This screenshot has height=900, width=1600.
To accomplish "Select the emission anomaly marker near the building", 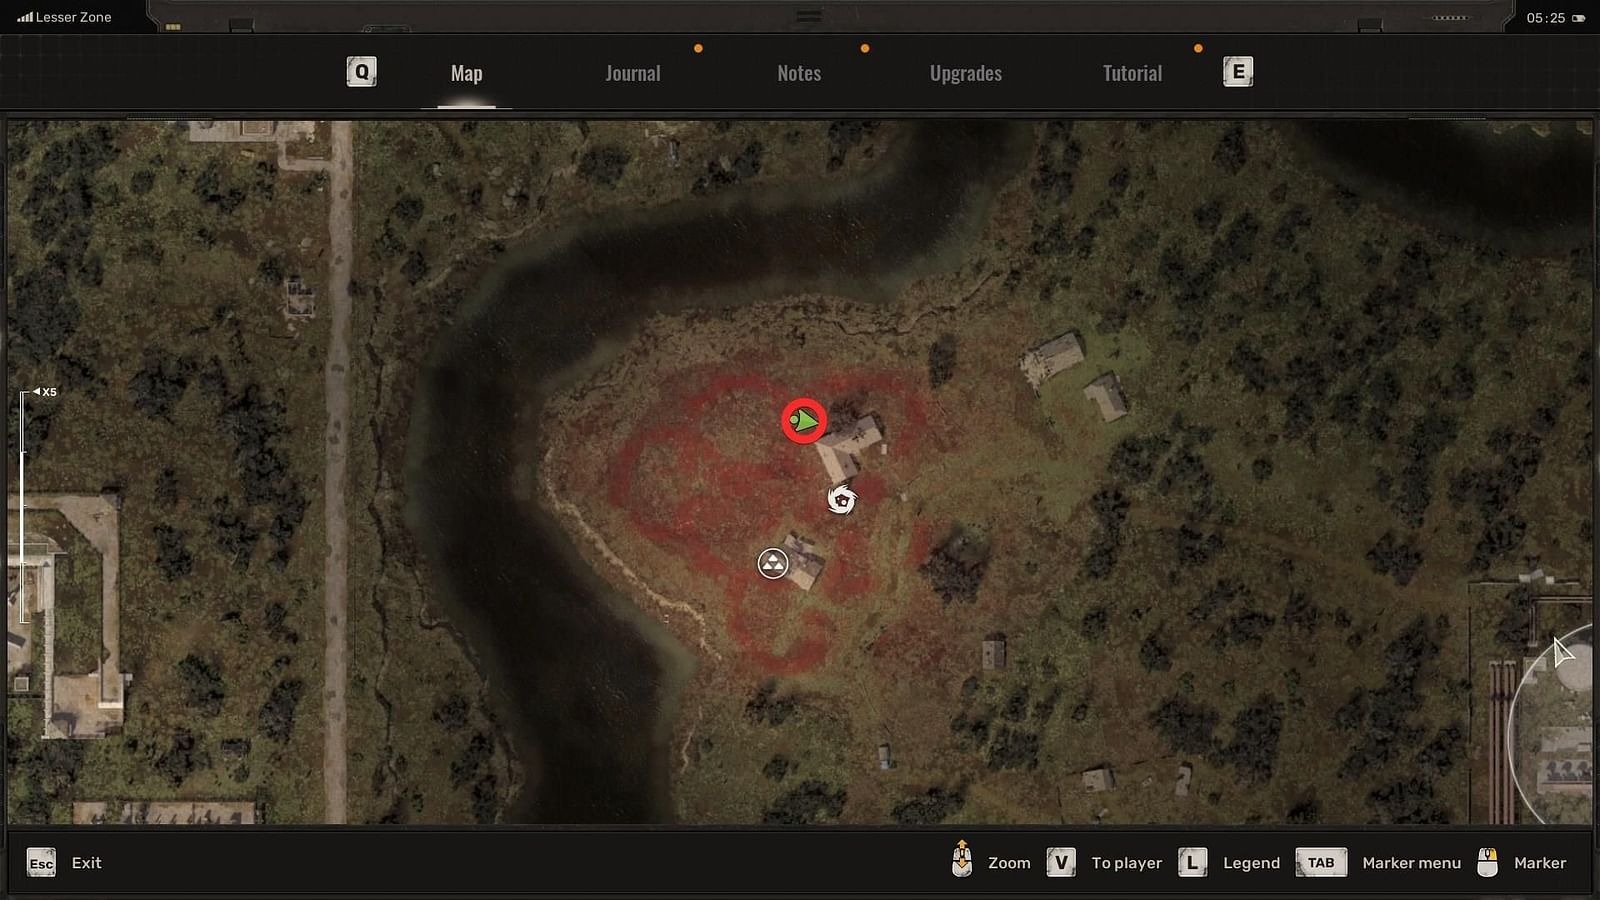I will 840,499.
